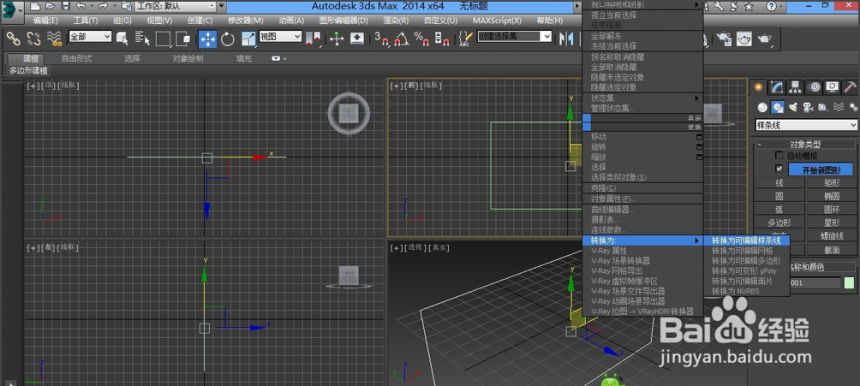Open the Rendered Frame Window teapot icon
The image size is (860, 386).
click(x=744, y=38)
